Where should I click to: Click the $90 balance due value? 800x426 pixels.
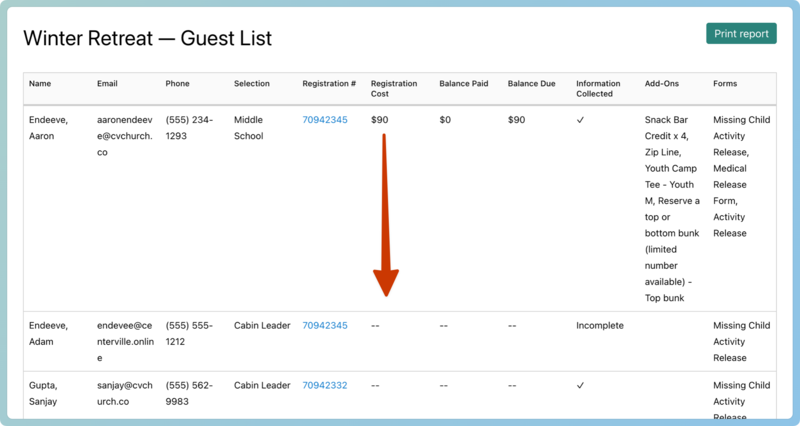pyautogui.click(x=516, y=120)
